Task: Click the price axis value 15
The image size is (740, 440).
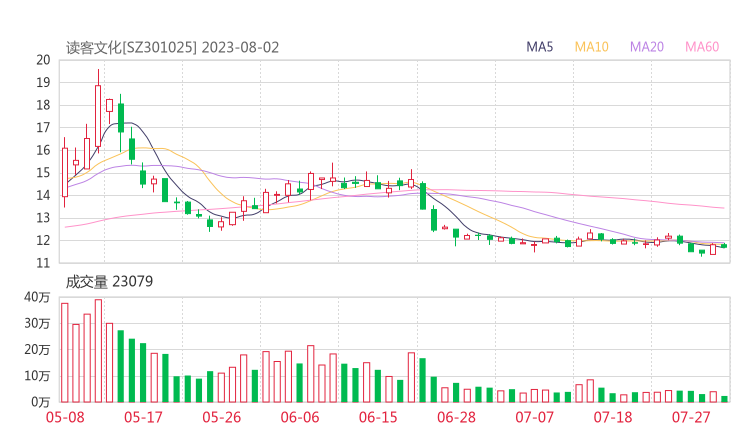Action: tap(43, 173)
